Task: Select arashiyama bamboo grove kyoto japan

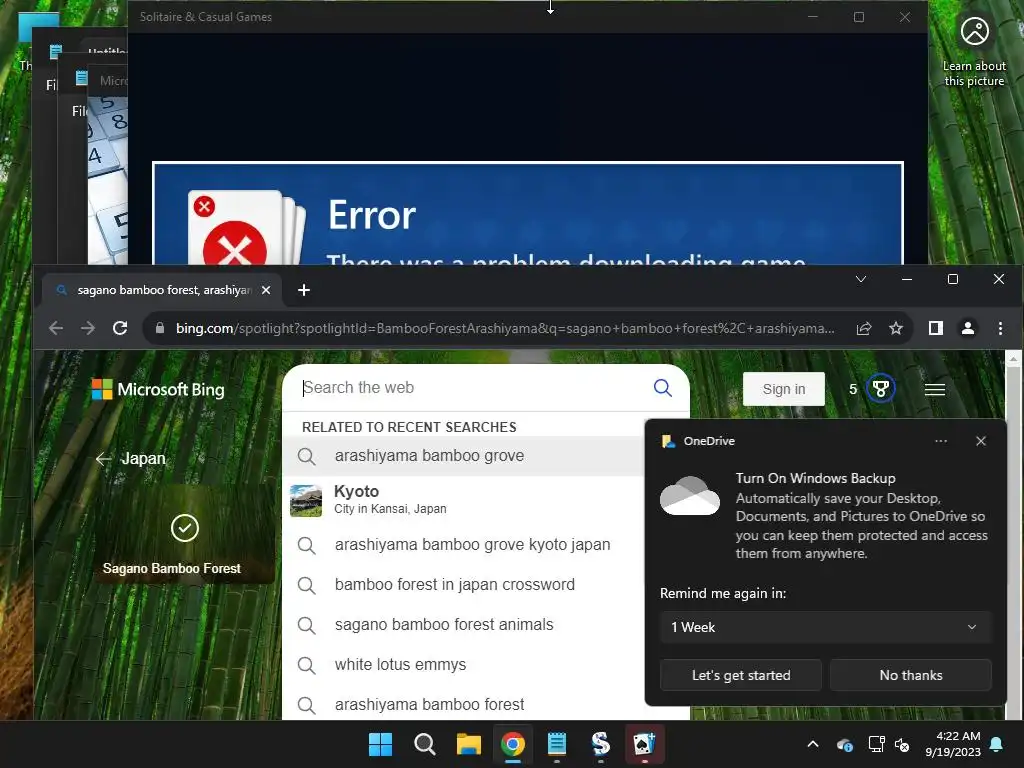Action: pyautogui.click(x=464, y=545)
